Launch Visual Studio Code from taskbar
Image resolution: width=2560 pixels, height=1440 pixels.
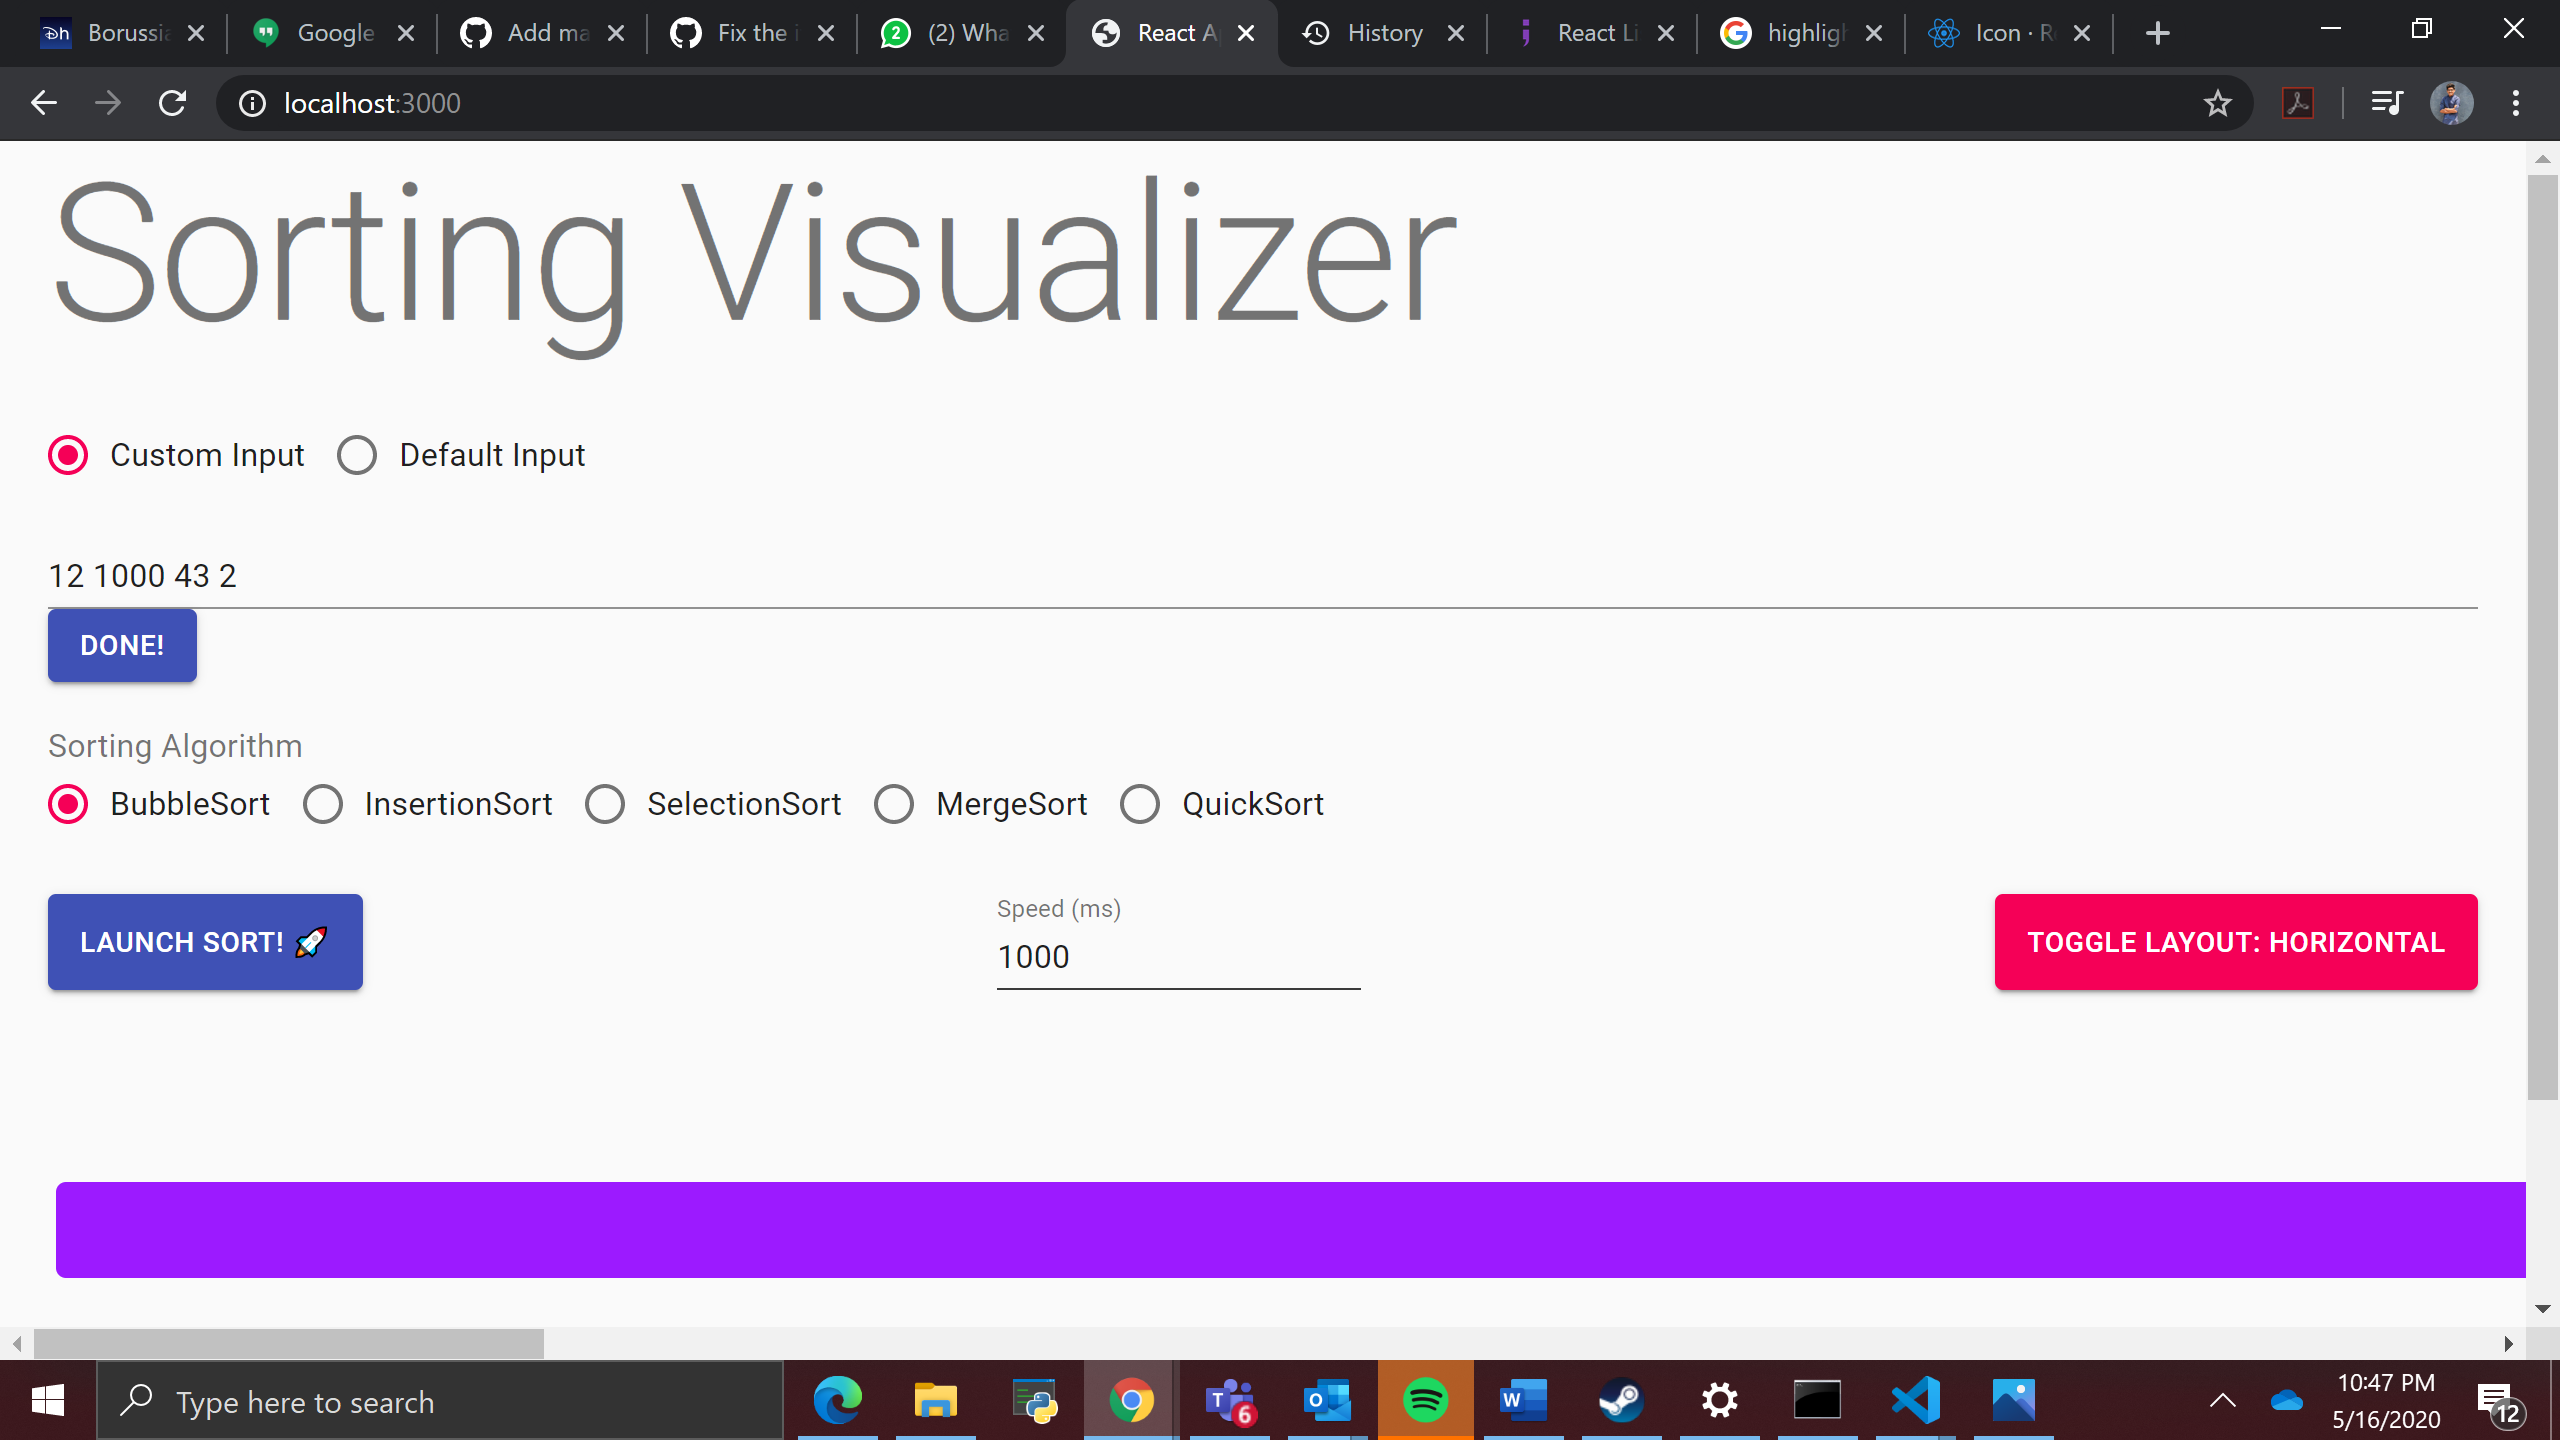1915,1400
